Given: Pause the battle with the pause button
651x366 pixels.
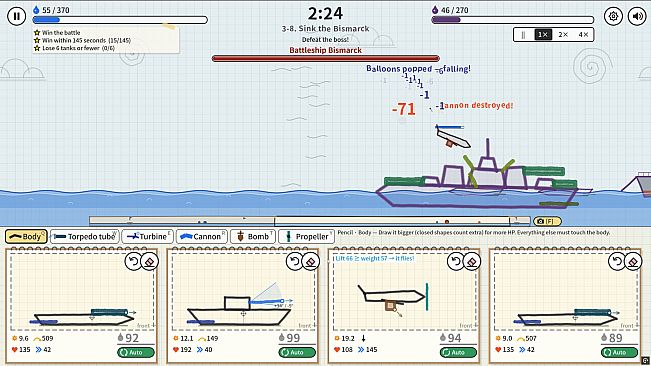Looking at the screenshot, I should 17,16.
